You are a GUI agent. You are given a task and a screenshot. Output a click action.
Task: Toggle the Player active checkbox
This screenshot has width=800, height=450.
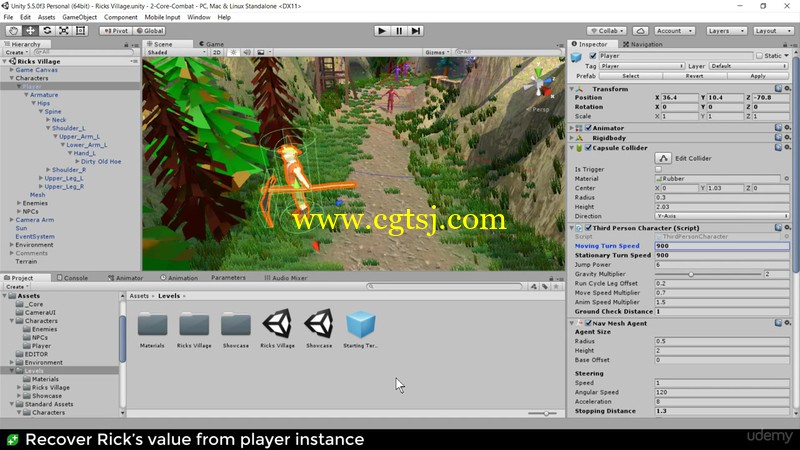592,56
